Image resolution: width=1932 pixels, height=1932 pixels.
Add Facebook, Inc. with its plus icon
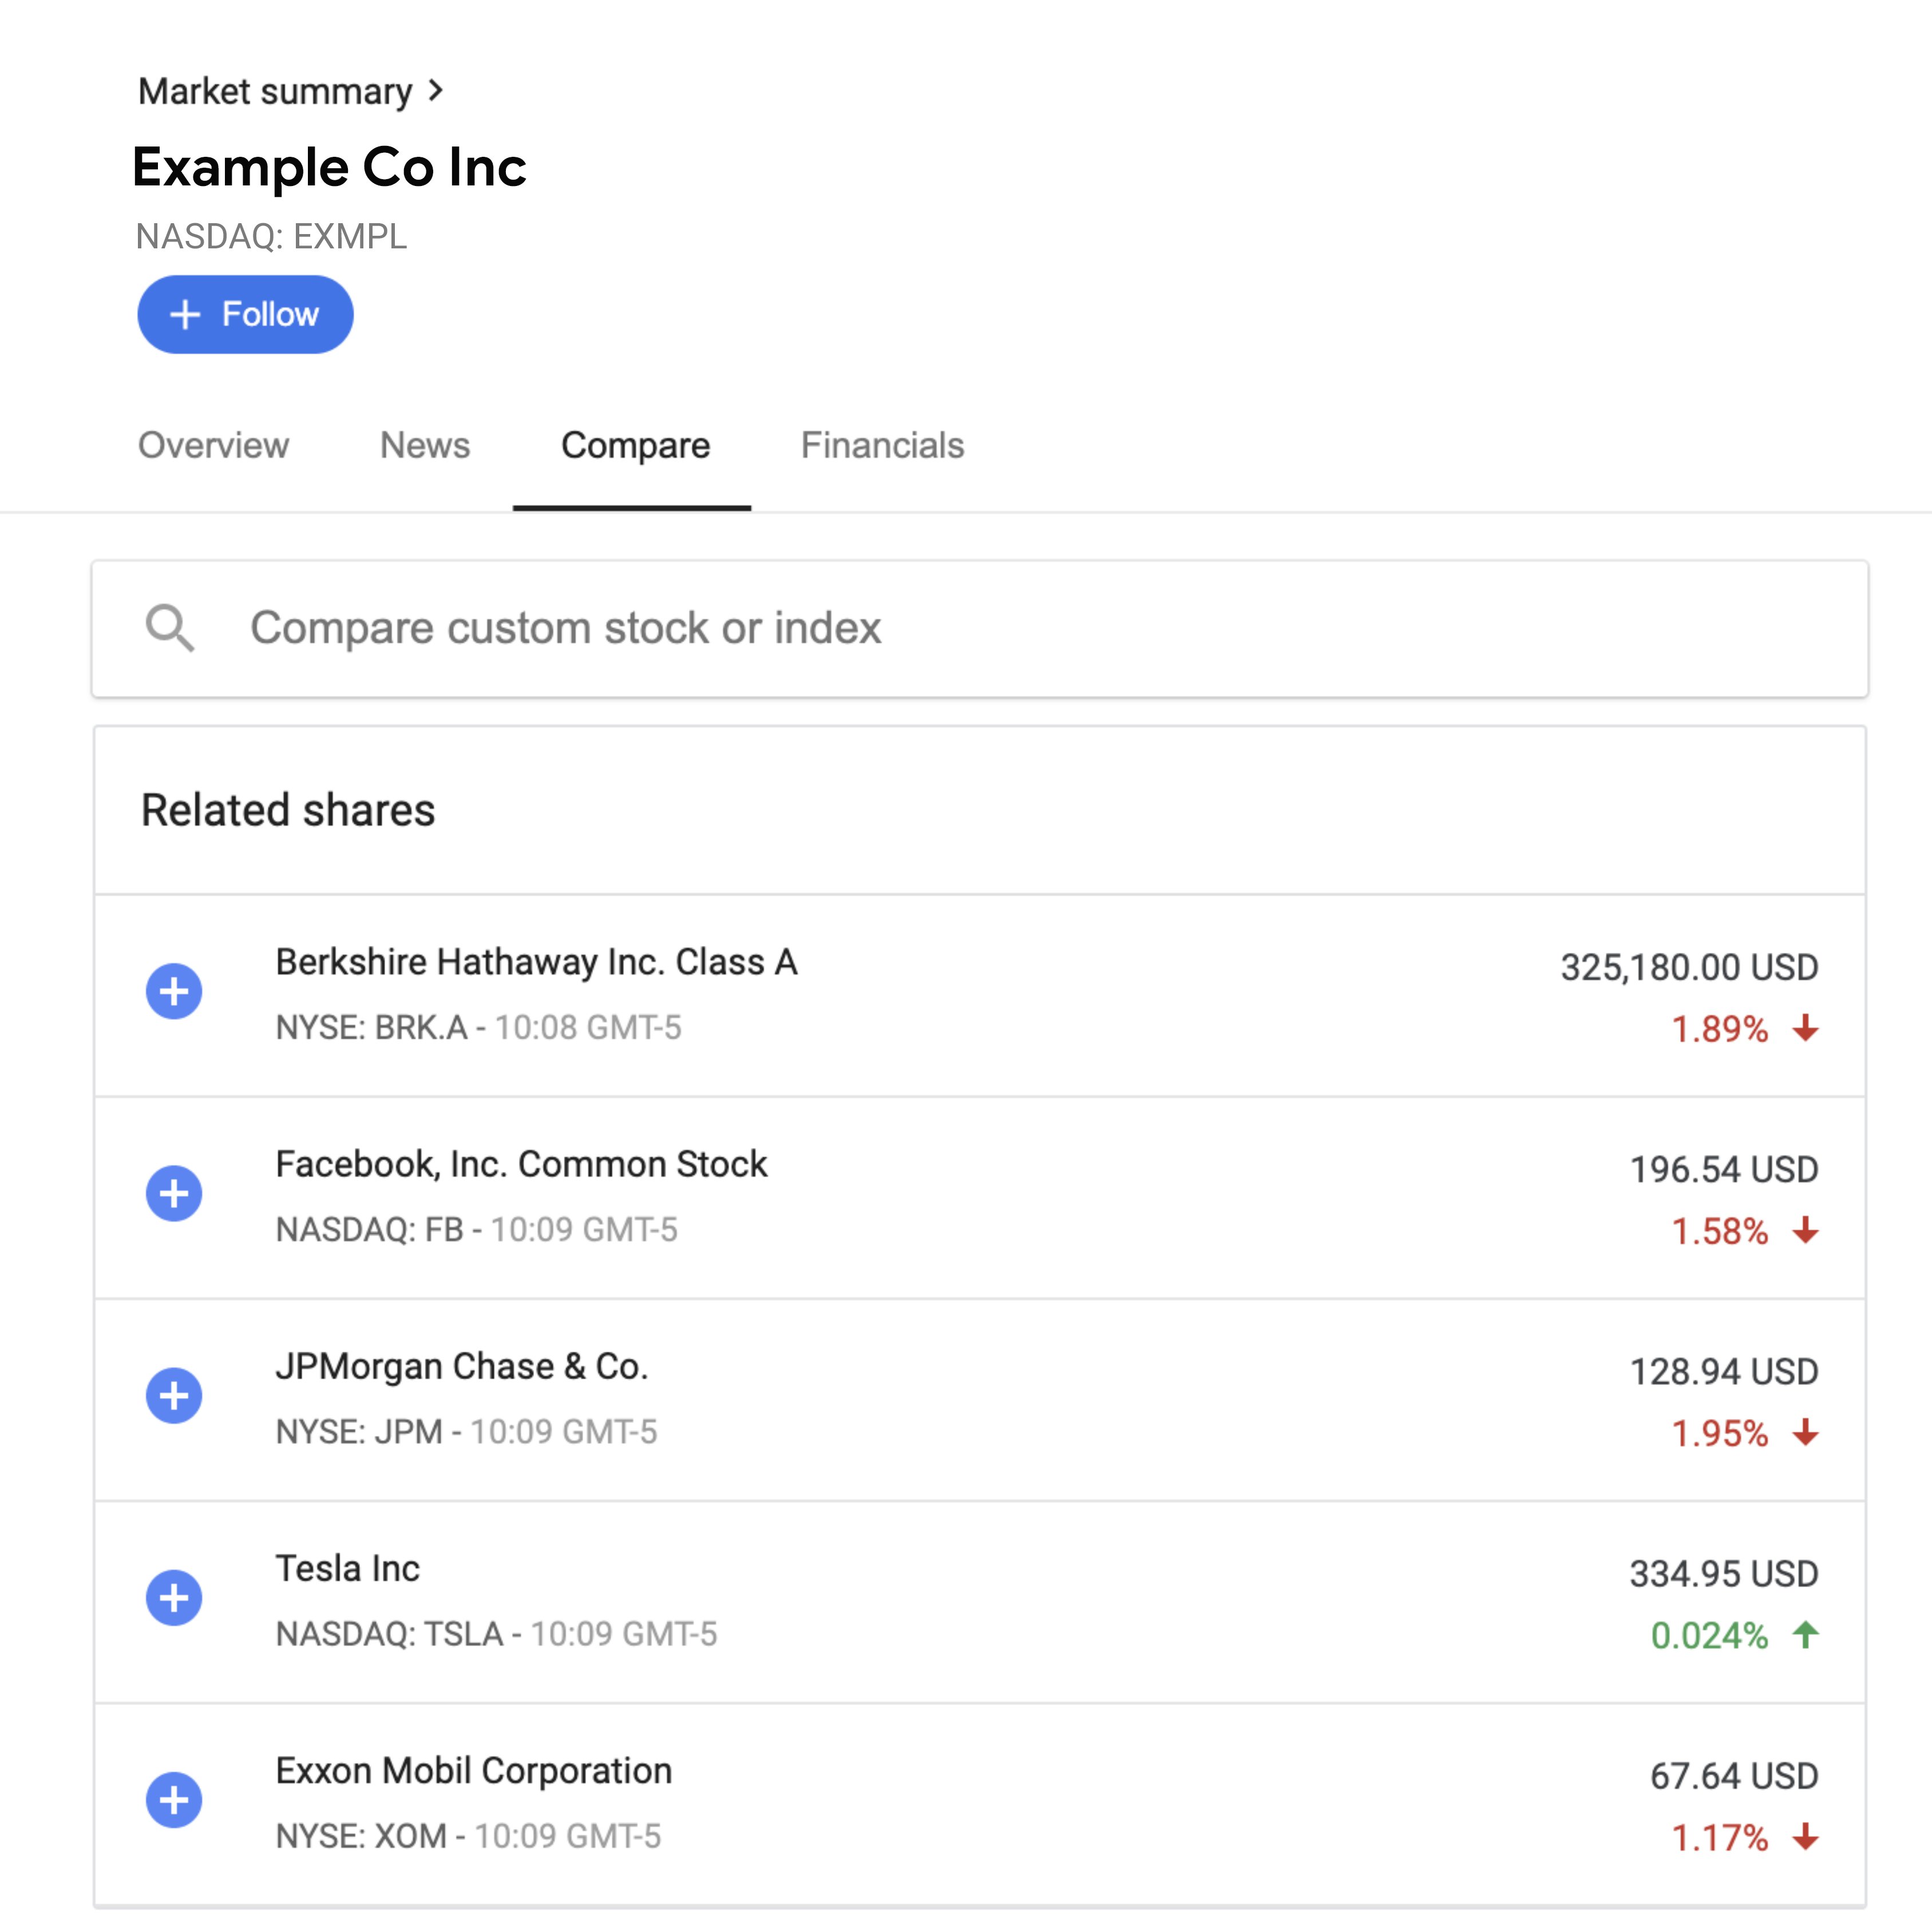click(174, 1193)
